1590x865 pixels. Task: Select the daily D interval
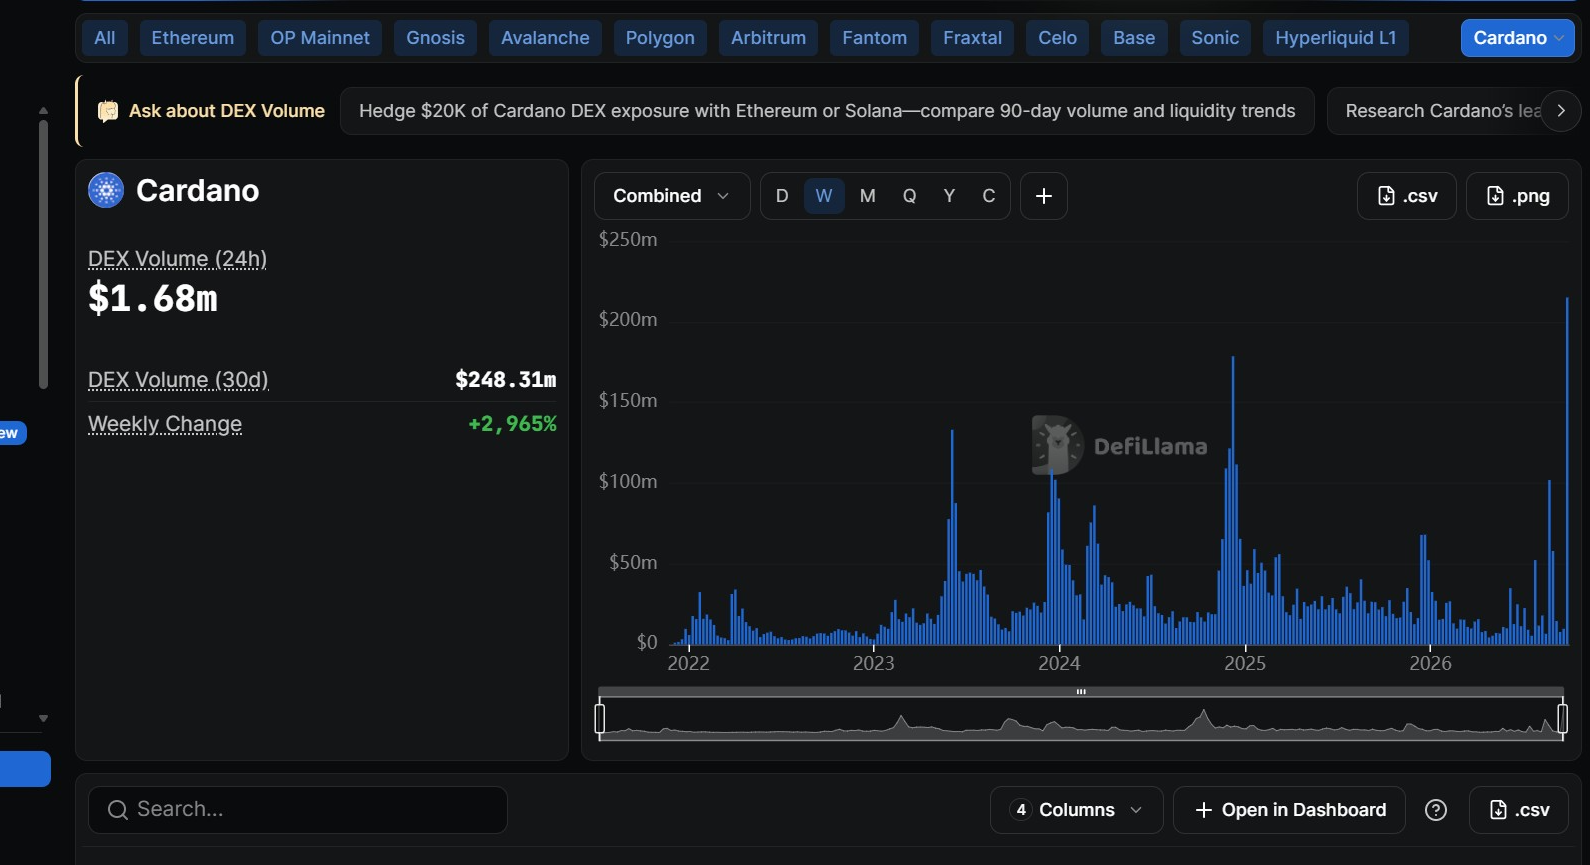click(x=782, y=196)
